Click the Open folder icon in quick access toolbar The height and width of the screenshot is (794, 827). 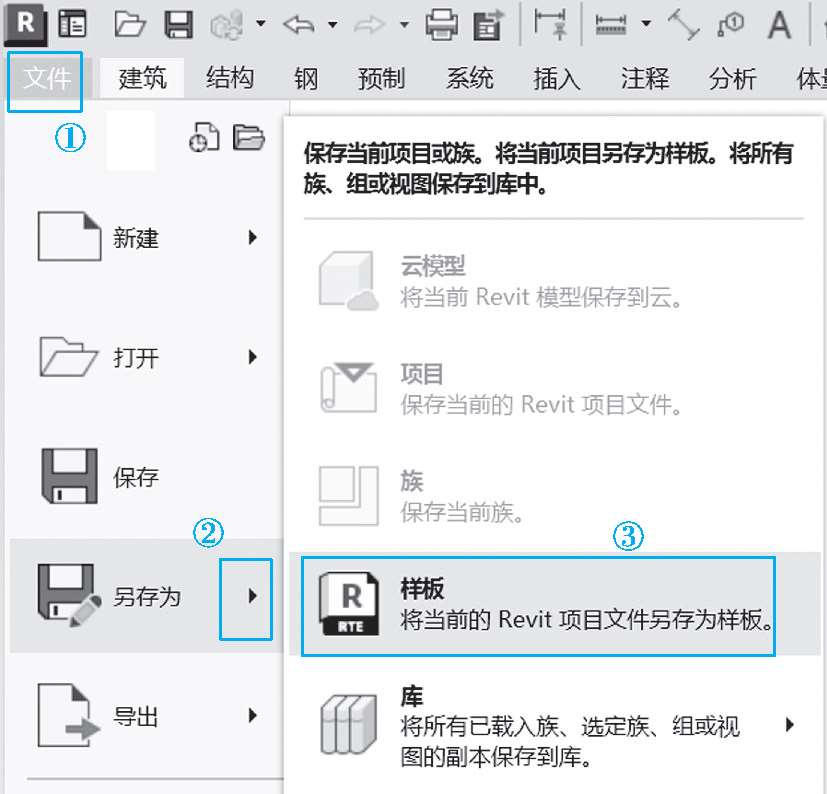130,25
